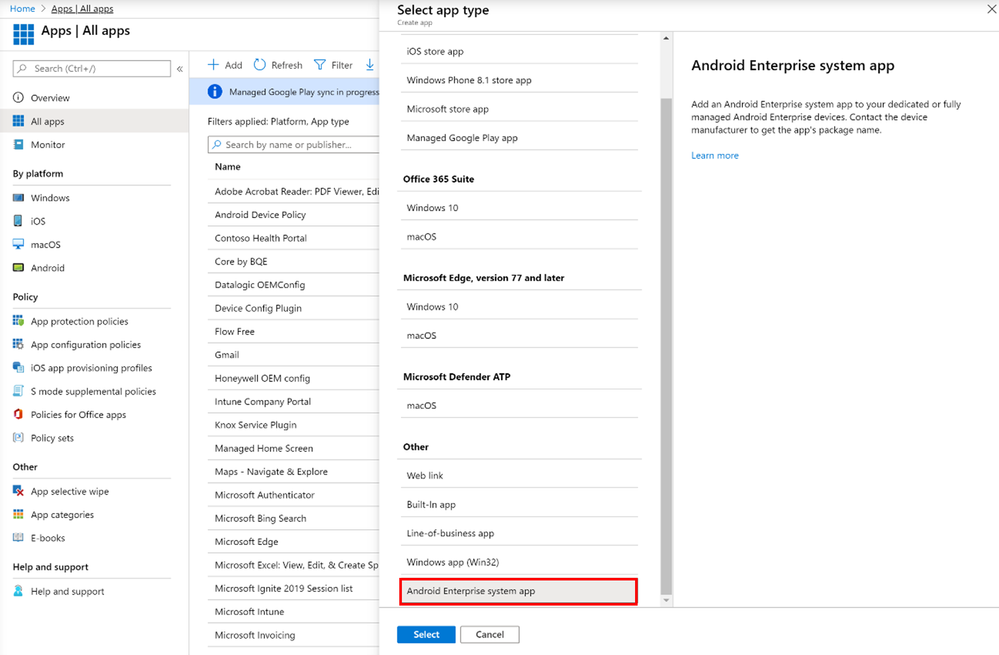Click the Add plus icon
Viewport: 999px width, 655px height.
pyautogui.click(x=213, y=65)
